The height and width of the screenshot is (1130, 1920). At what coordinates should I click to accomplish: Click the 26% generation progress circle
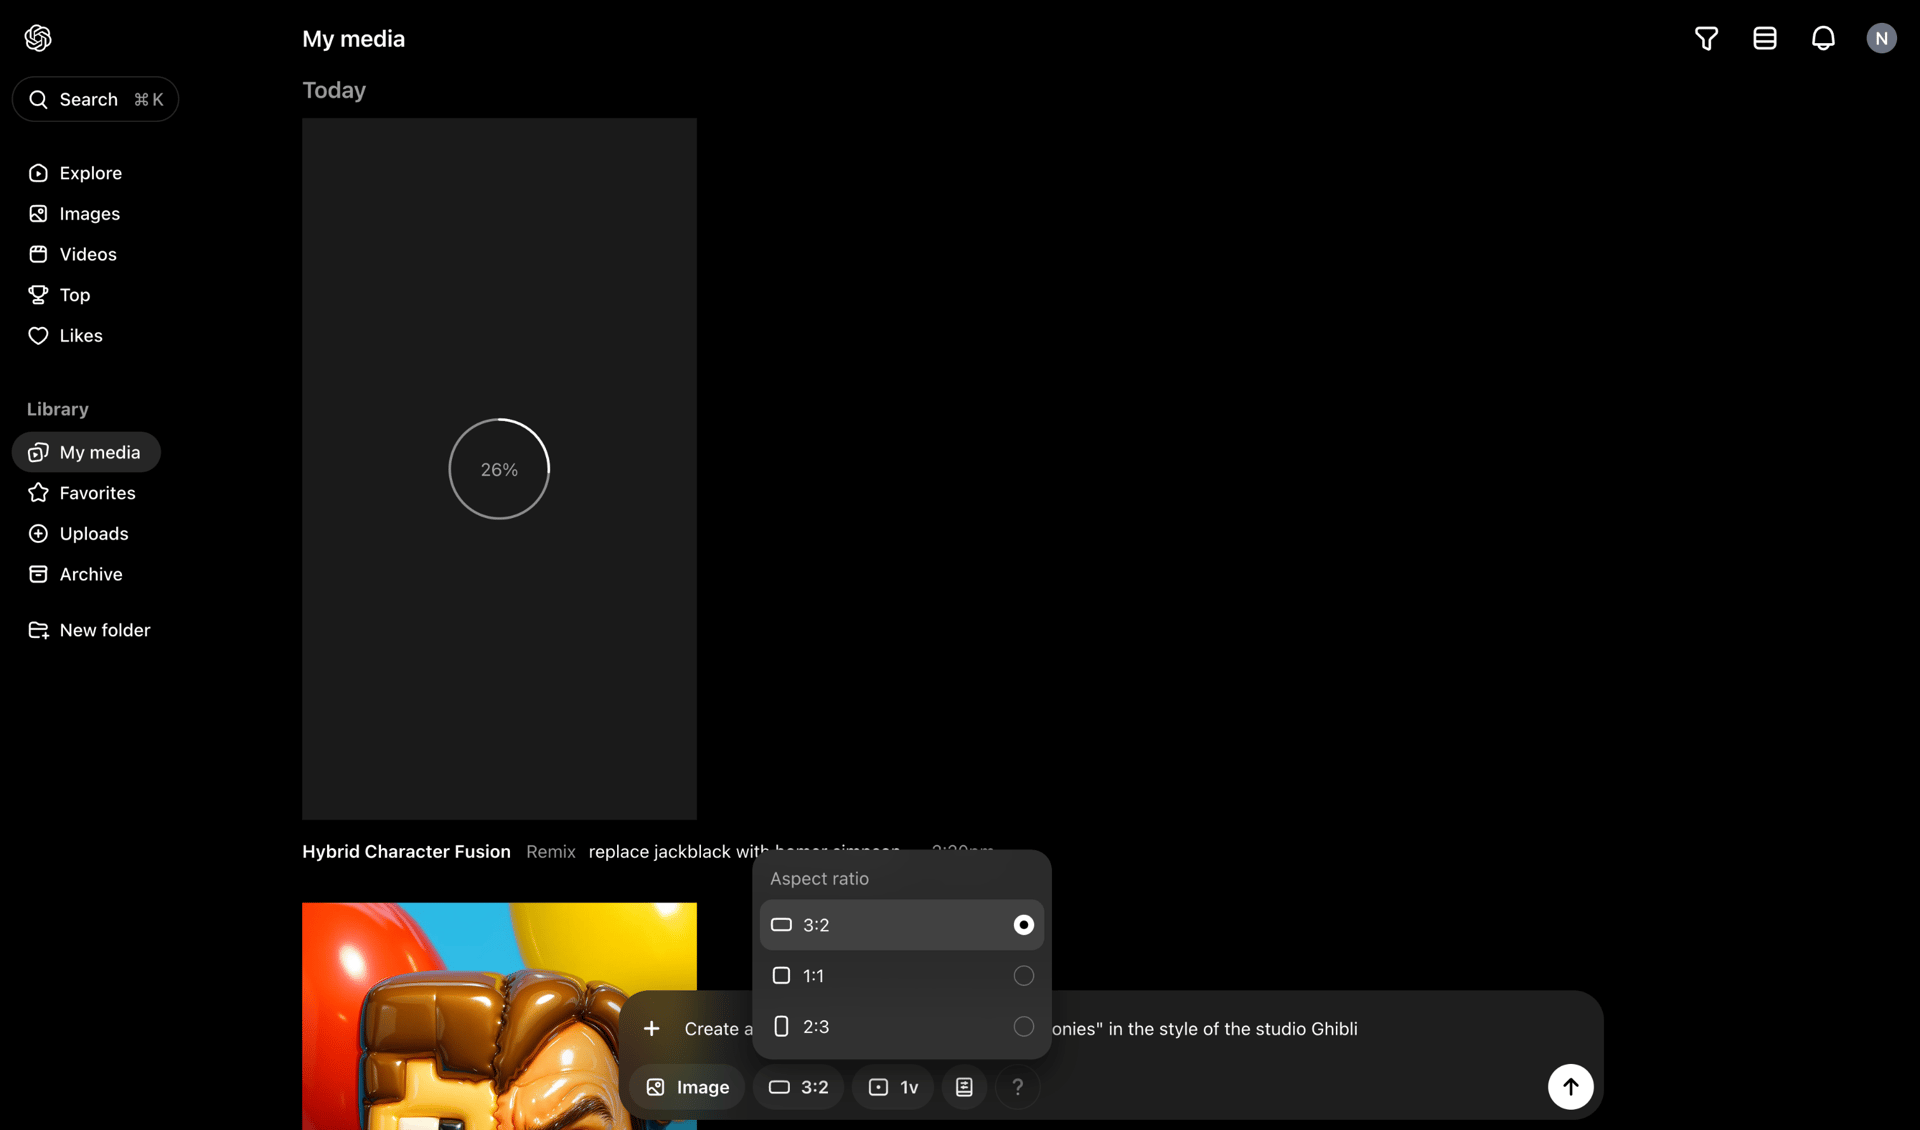(499, 468)
